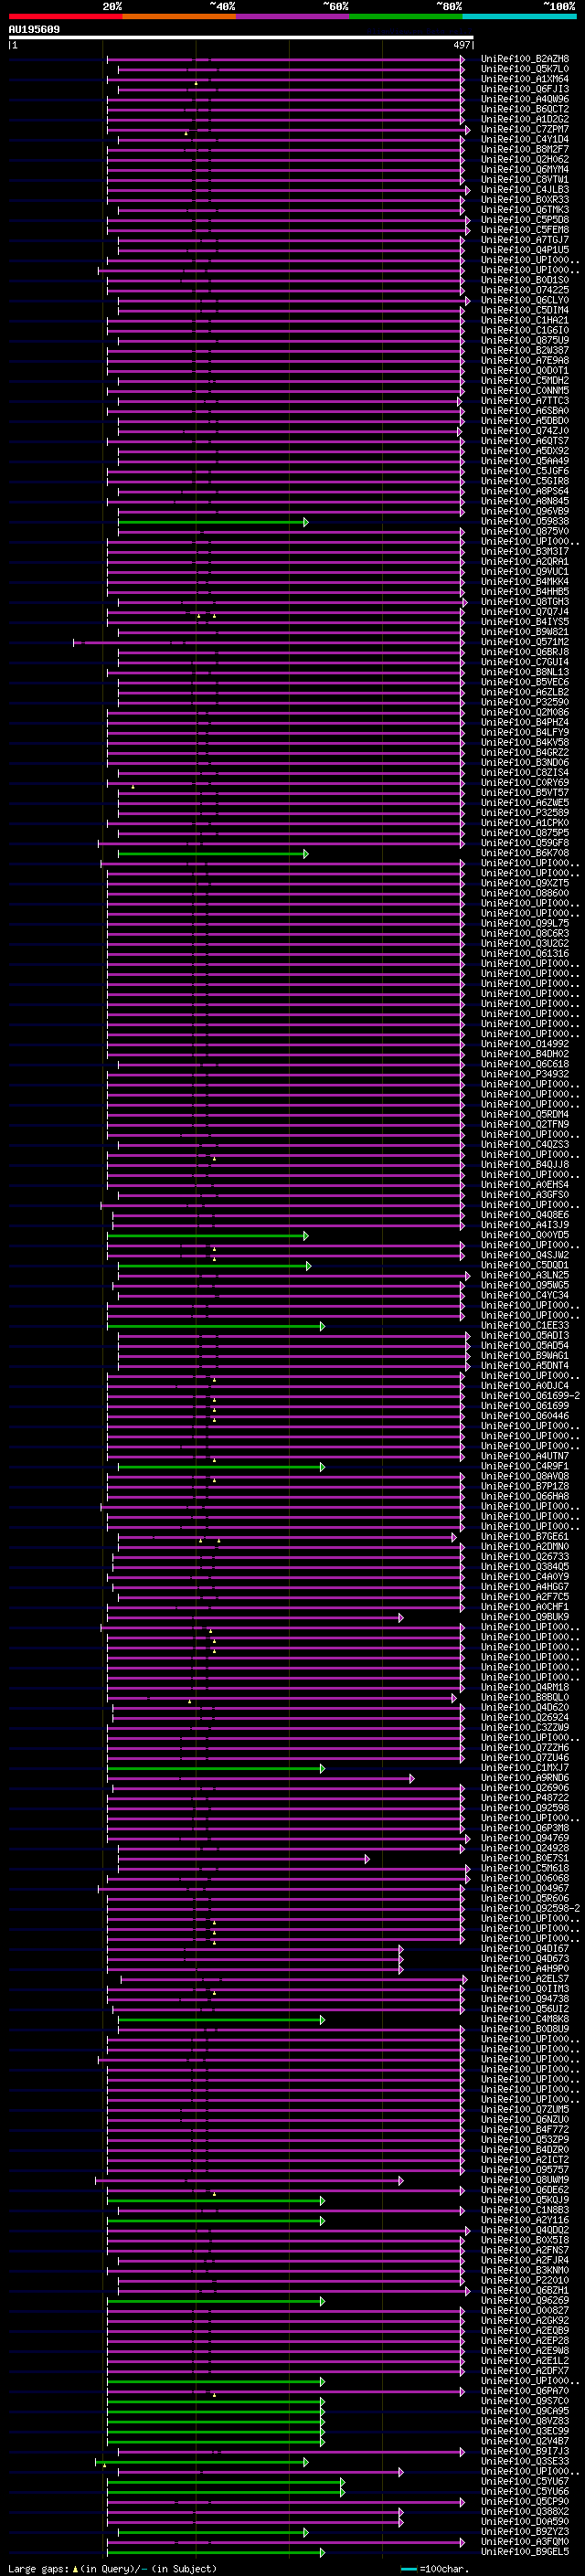Select the UniRef100_A7E9A8 label
Viewport: 585px width, 2576px height.
point(524,361)
